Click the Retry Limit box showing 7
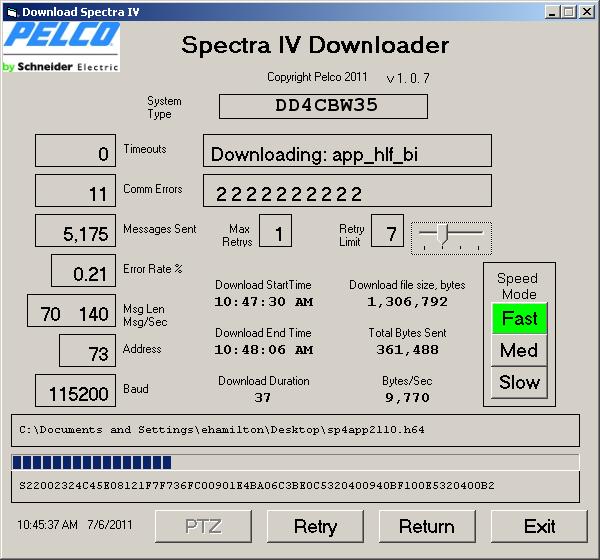 click(x=387, y=230)
